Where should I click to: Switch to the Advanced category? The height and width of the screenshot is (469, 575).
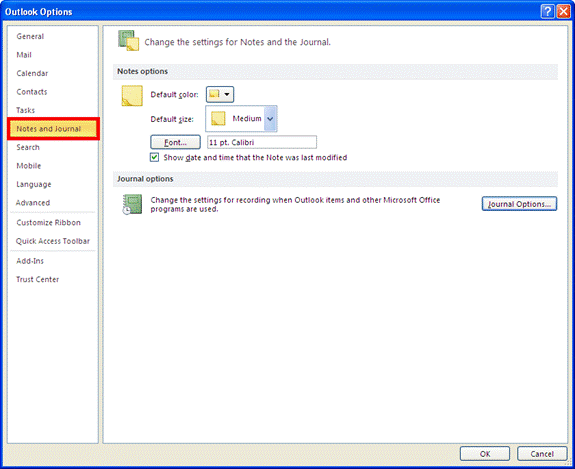(33, 202)
